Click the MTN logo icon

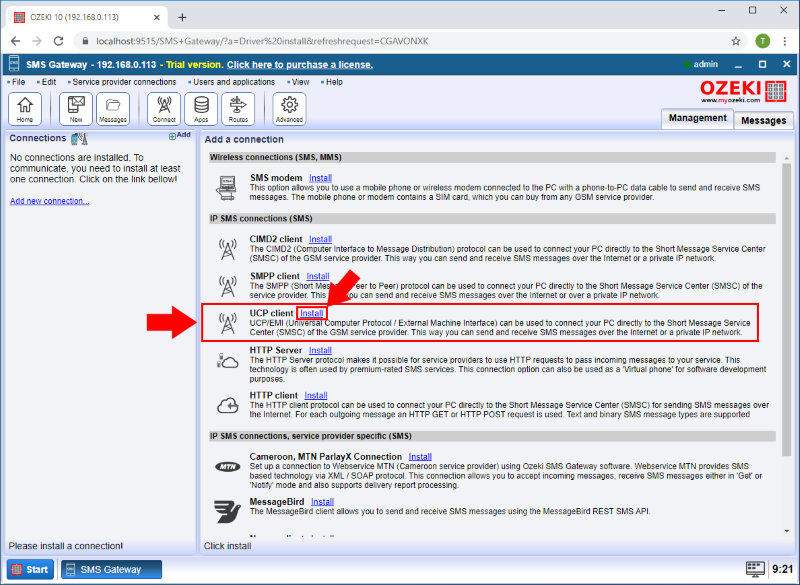(228, 466)
